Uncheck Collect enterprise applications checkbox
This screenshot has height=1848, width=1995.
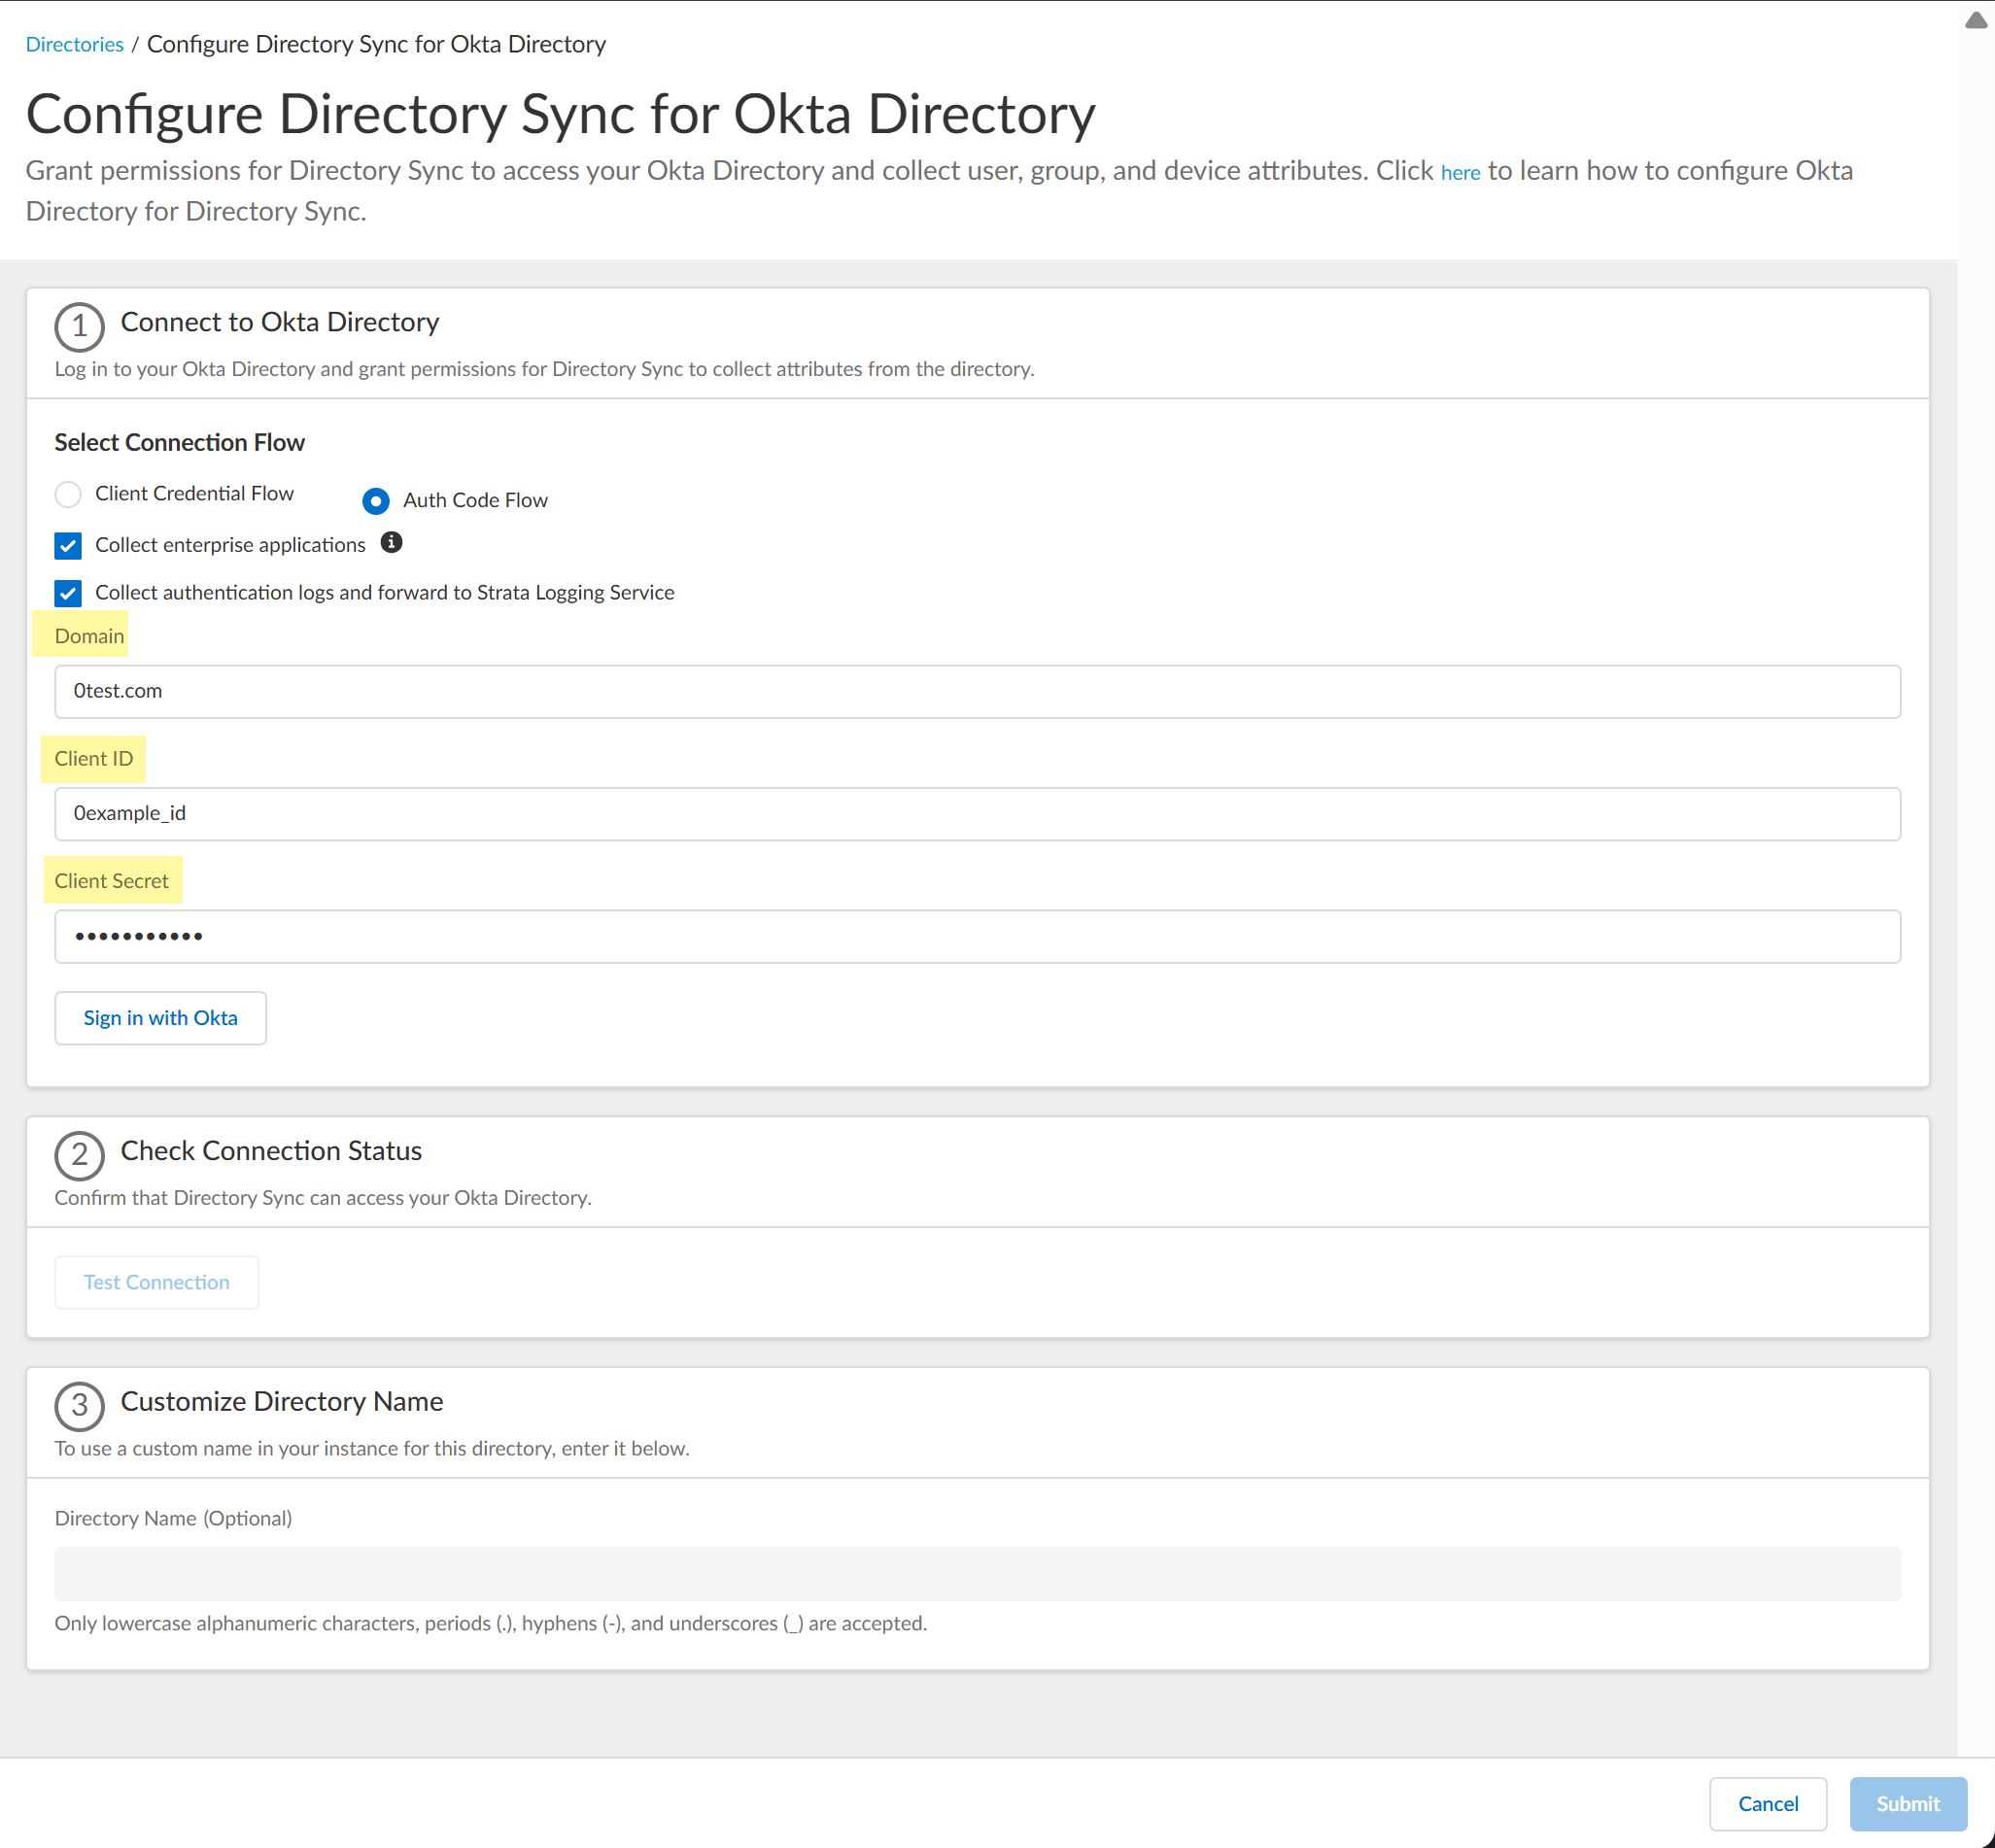tap(68, 545)
